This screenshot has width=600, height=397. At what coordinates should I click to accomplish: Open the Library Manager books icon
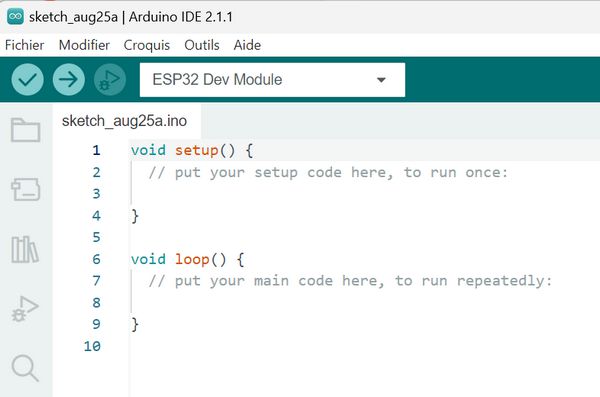[x=25, y=250]
